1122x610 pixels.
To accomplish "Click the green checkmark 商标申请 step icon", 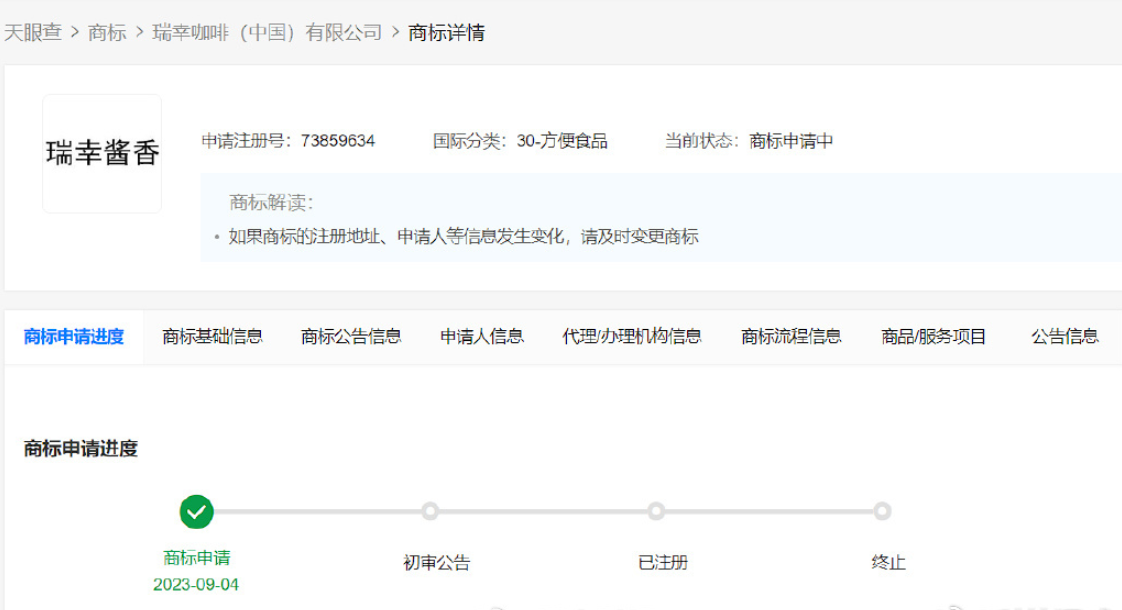I will tap(196, 512).
